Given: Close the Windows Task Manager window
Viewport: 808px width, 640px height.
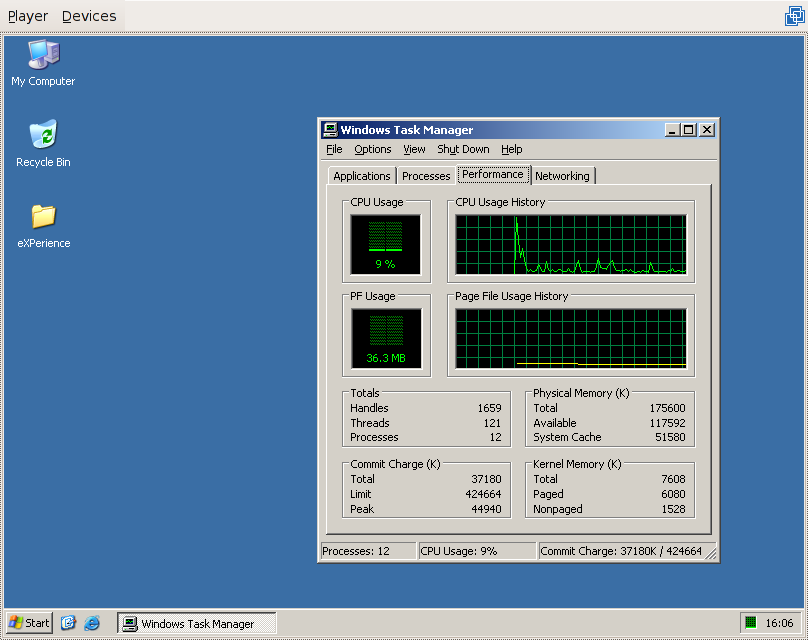Looking at the screenshot, I should 707,130.
